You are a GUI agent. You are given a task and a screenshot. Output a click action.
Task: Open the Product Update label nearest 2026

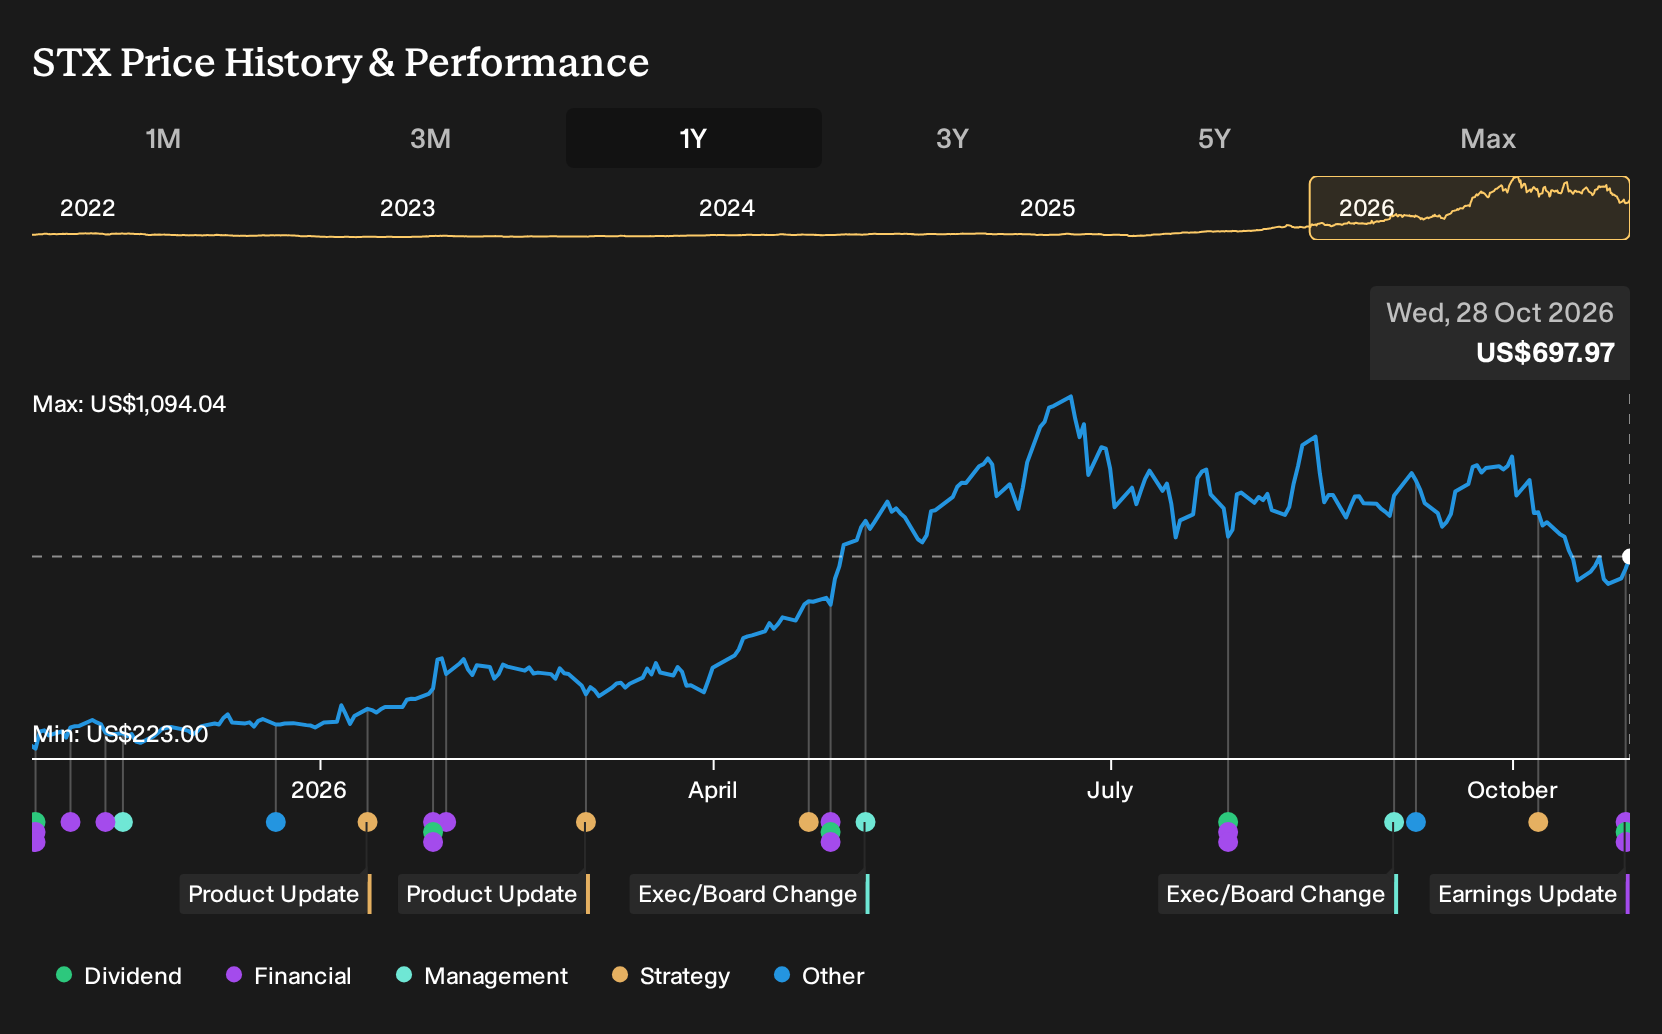click(275, 894)
